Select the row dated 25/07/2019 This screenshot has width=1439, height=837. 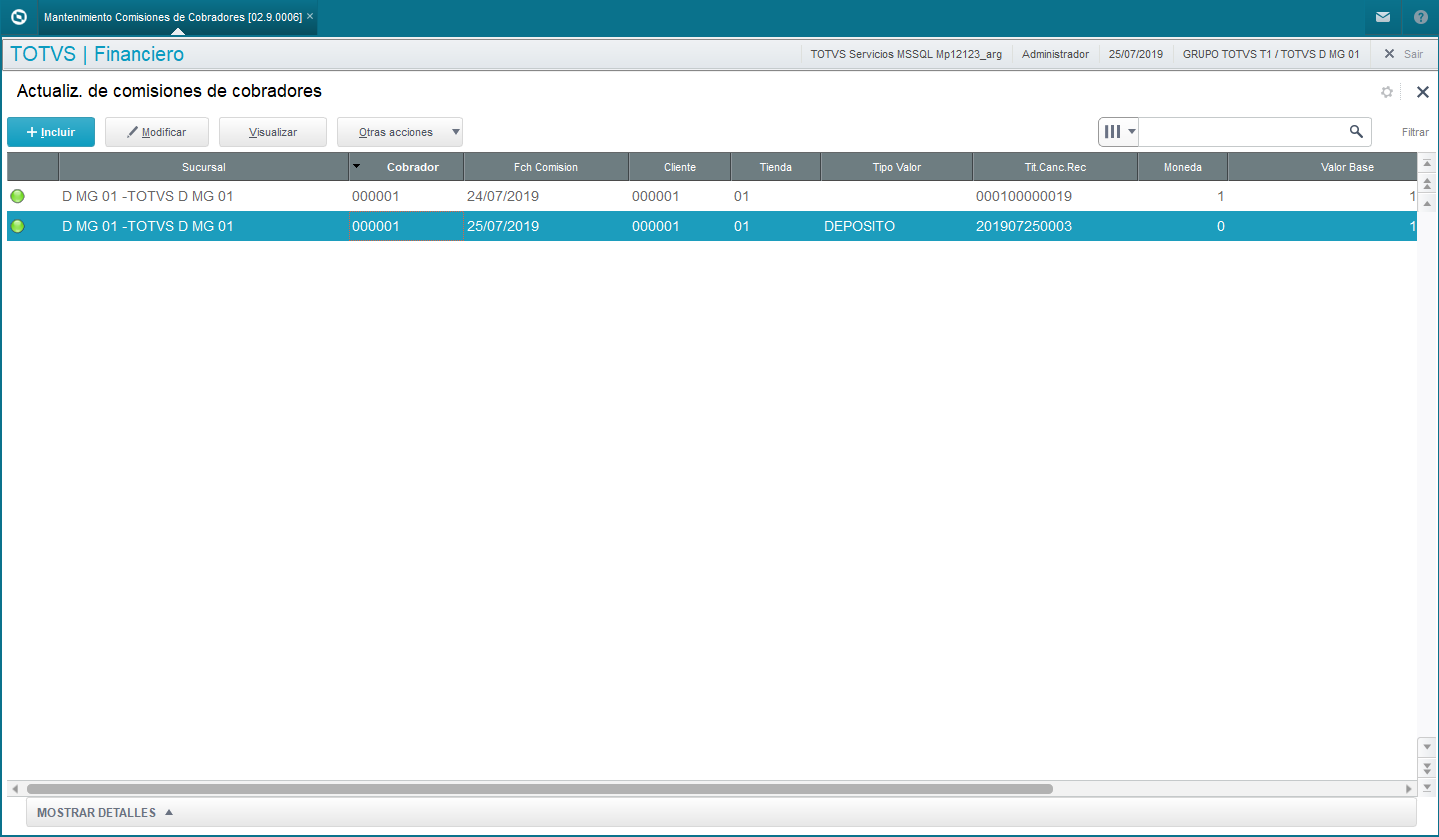point(712,226)
